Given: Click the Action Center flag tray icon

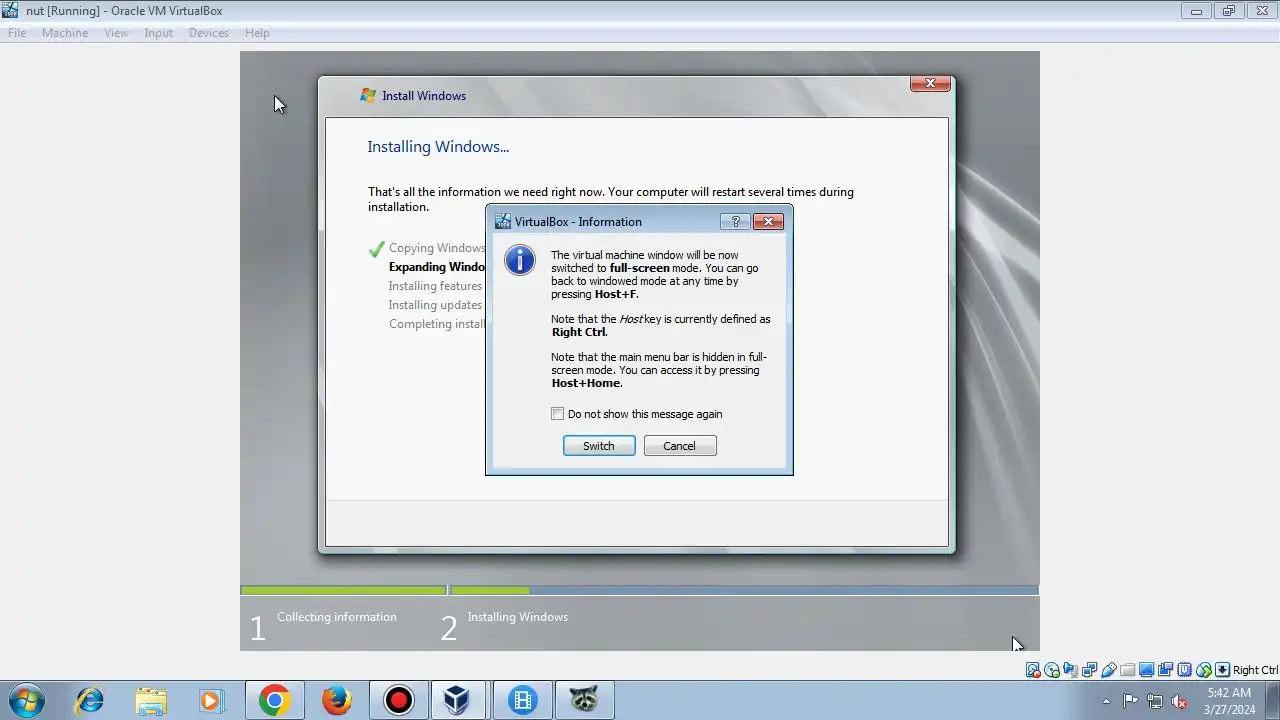Looking at the screenshot, I should pyautogui.click(x=1130, y=701).
